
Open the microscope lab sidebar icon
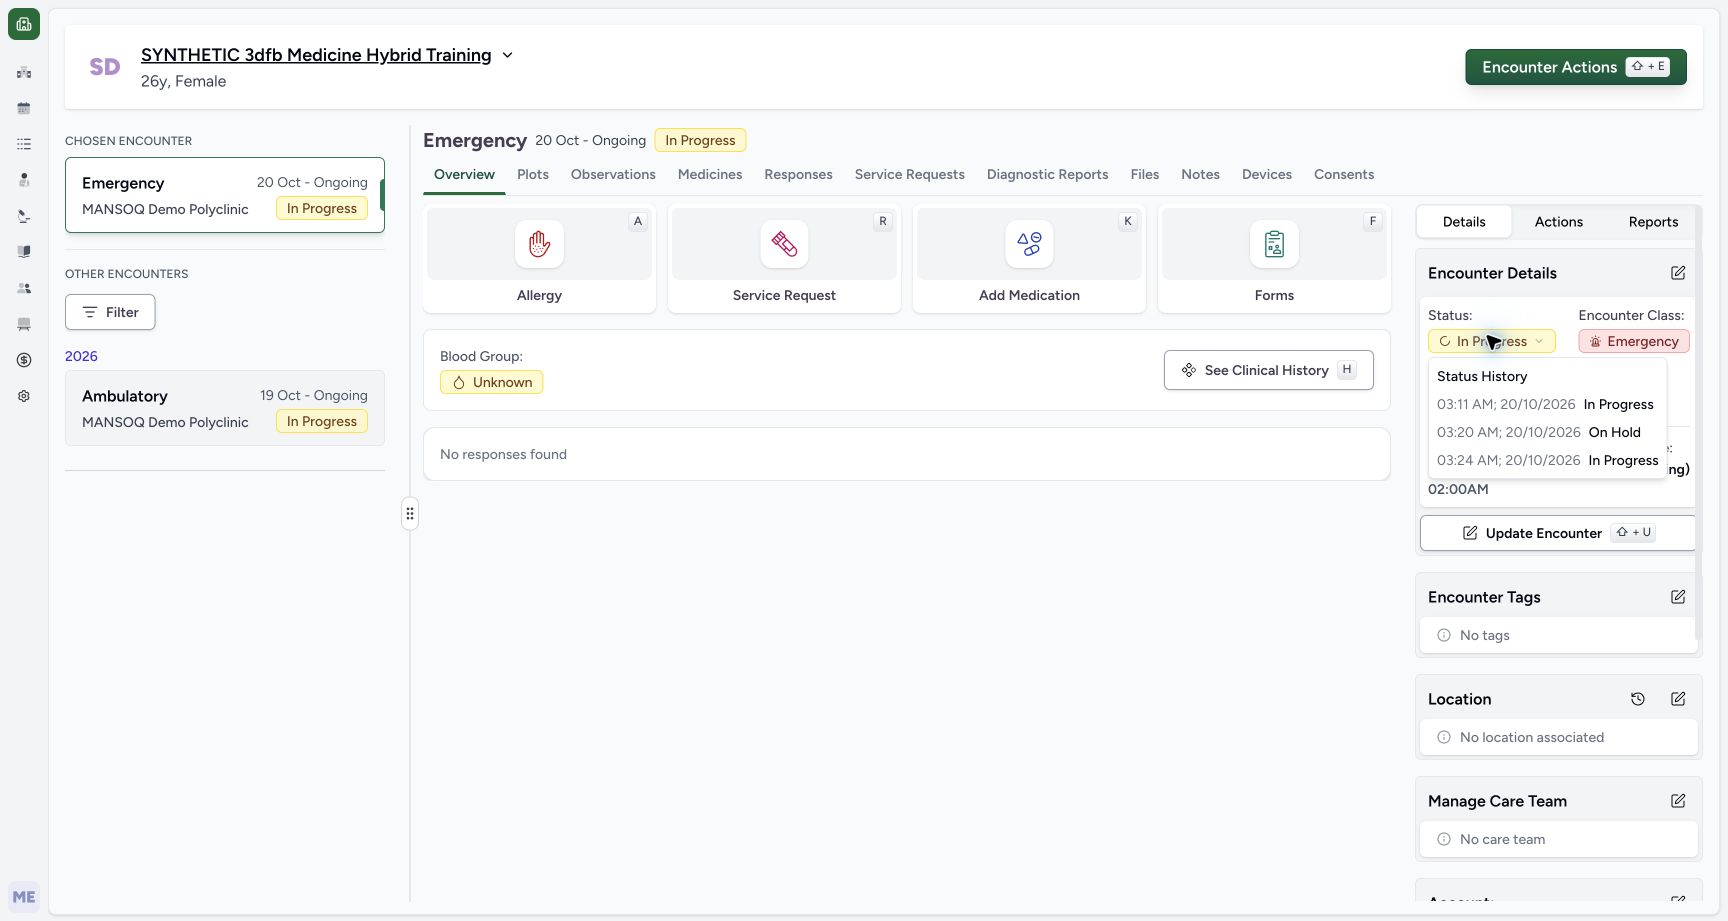coord(24,216)
